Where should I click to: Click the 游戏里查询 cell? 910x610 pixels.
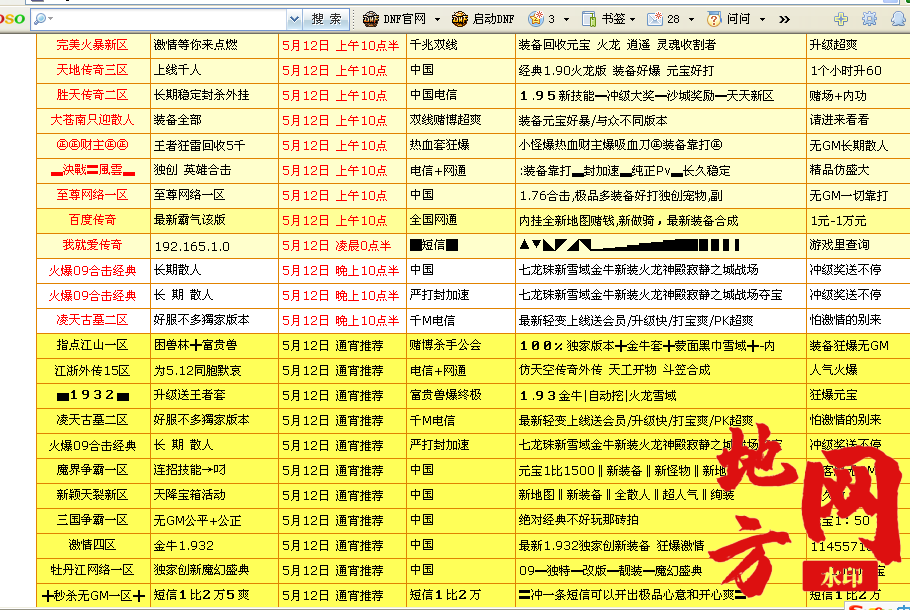click(840, 245)
